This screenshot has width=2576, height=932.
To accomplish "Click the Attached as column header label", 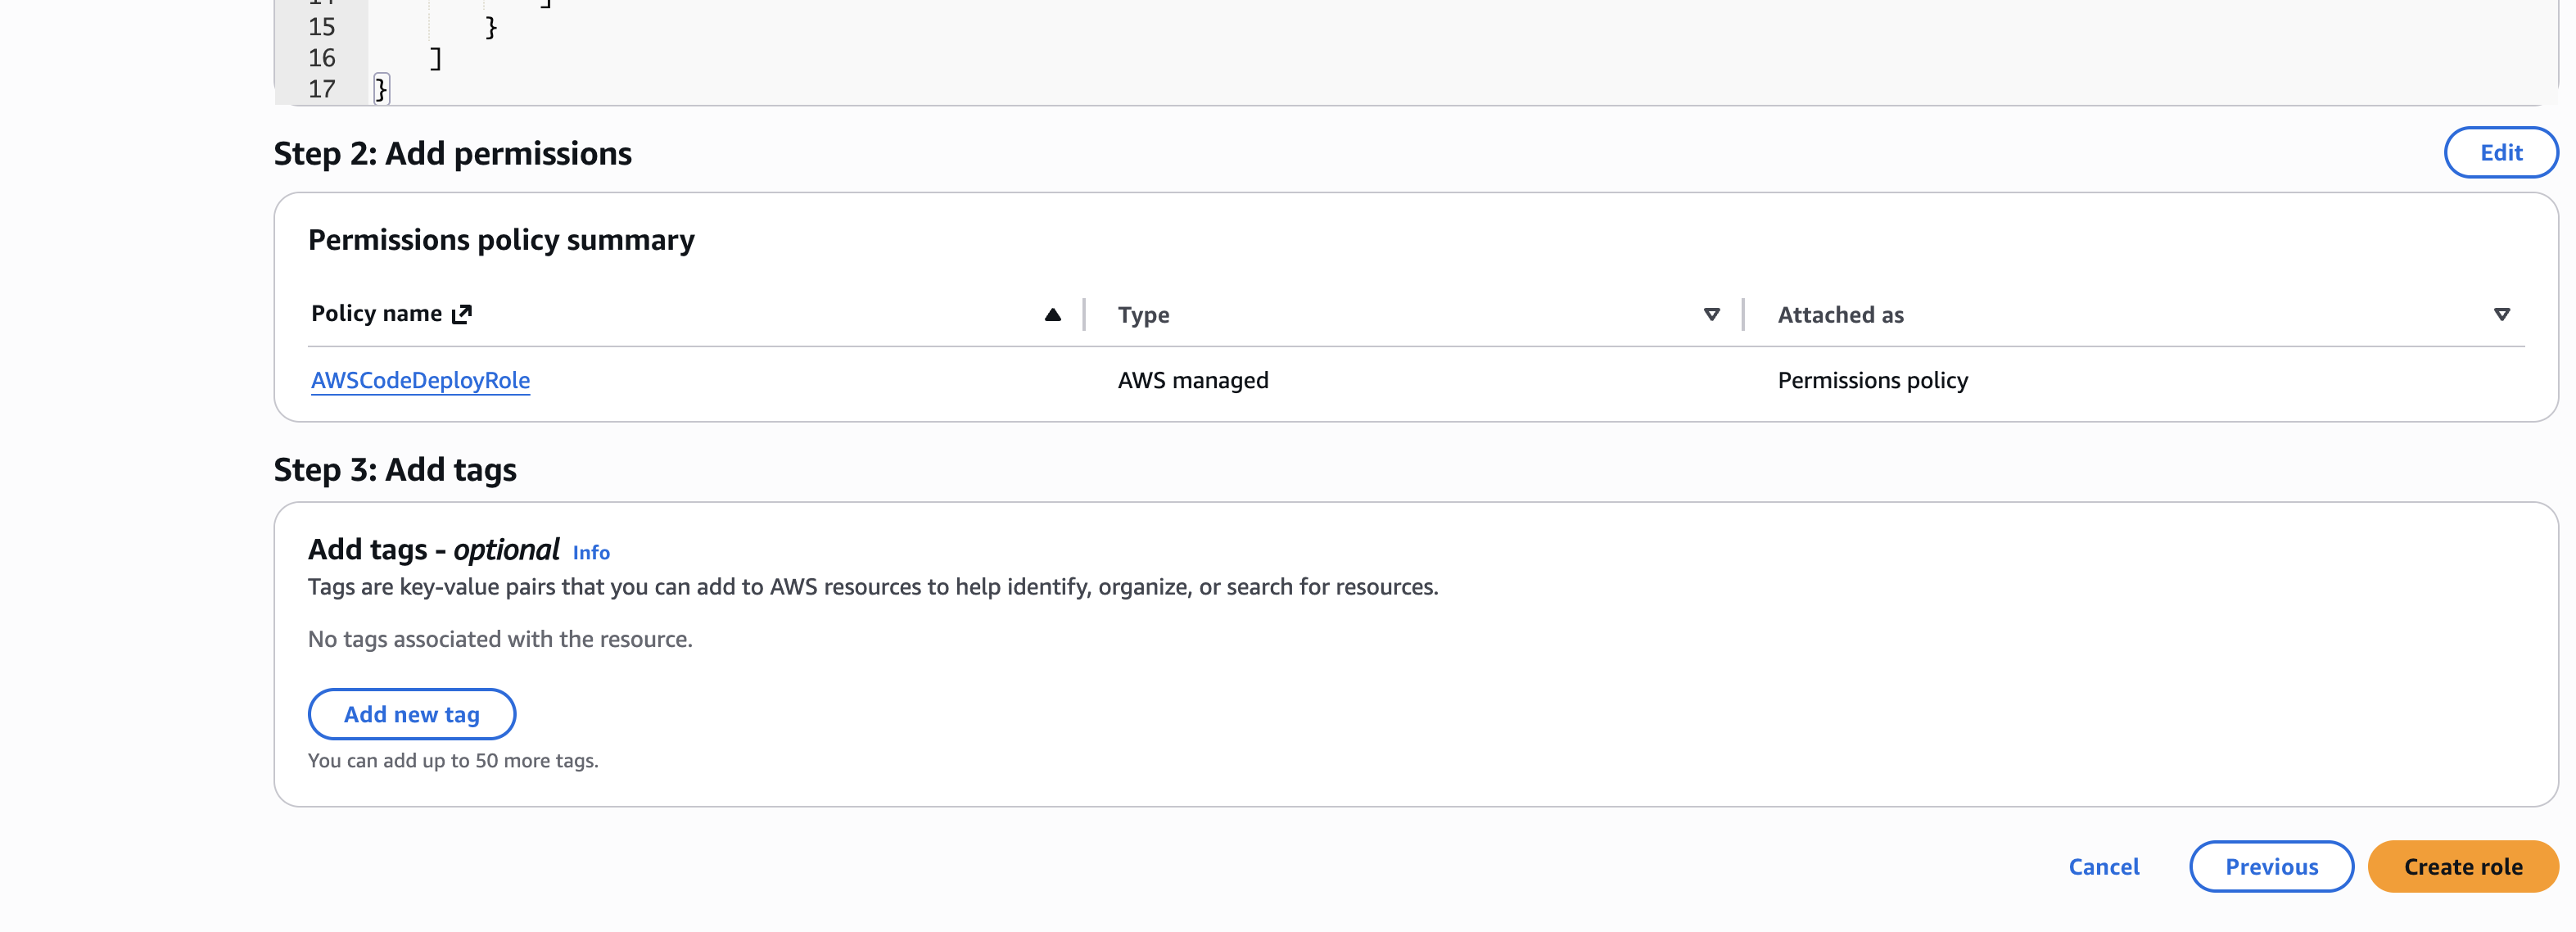I will pyautogui.click(x=1840, y=315).
